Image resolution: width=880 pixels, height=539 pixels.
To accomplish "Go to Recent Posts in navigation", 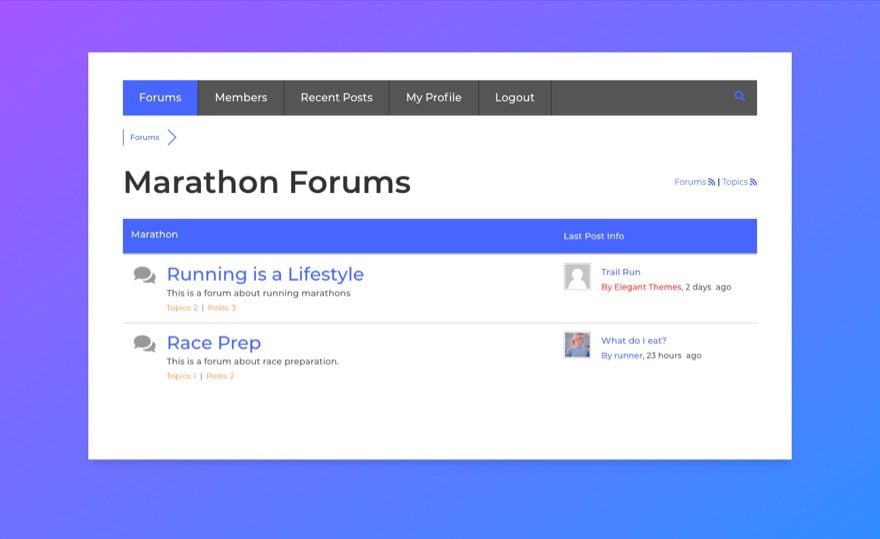I will 337,98.
